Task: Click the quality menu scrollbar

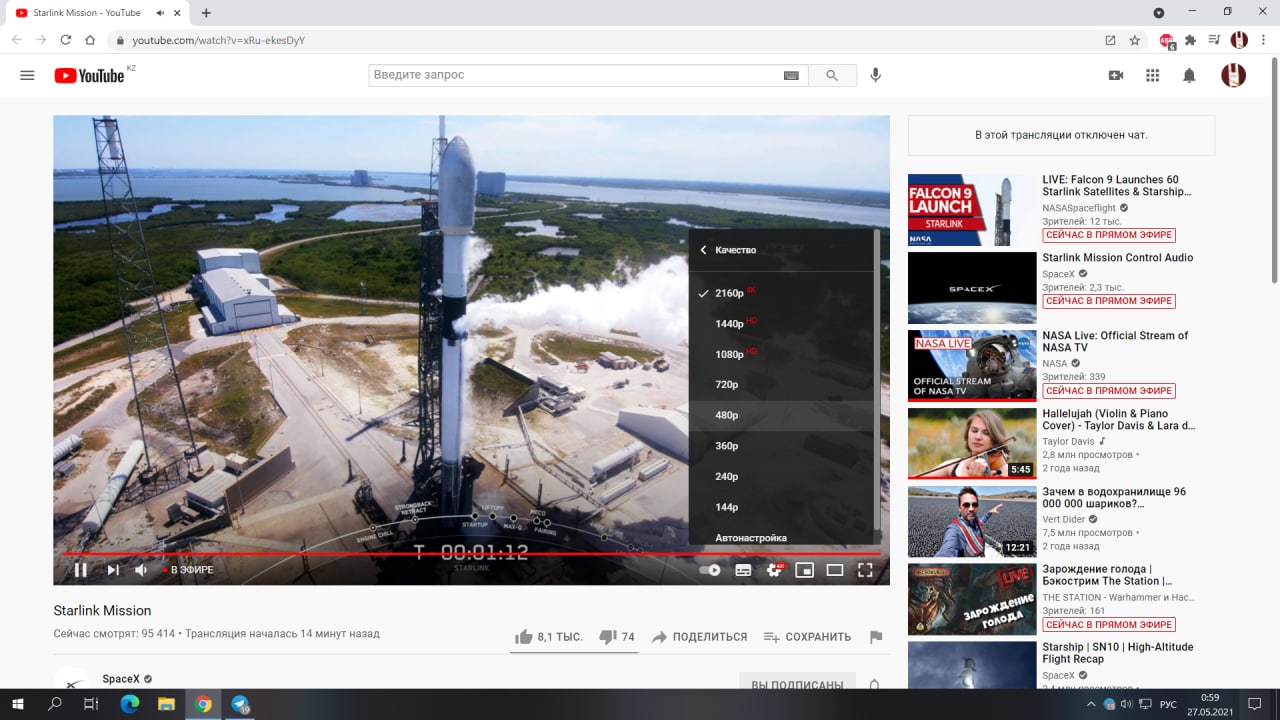Action: [877, 380]
